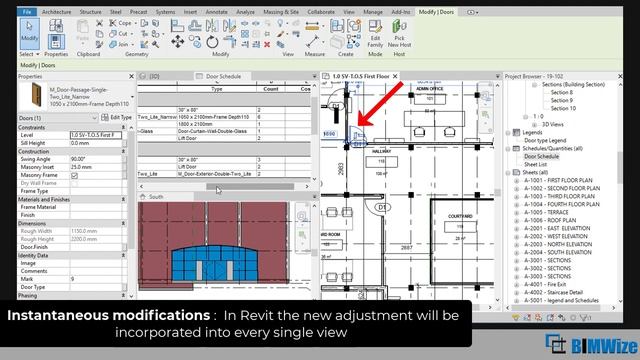Collapse the Sheets (all) tree node
Image resolution: width=640 pixels, height=360 pixels.
508,173
